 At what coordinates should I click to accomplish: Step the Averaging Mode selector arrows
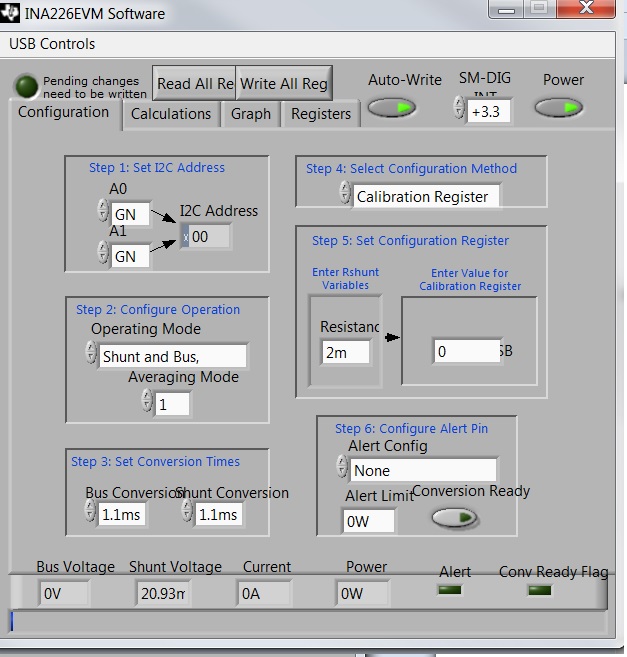click(147, 400)
